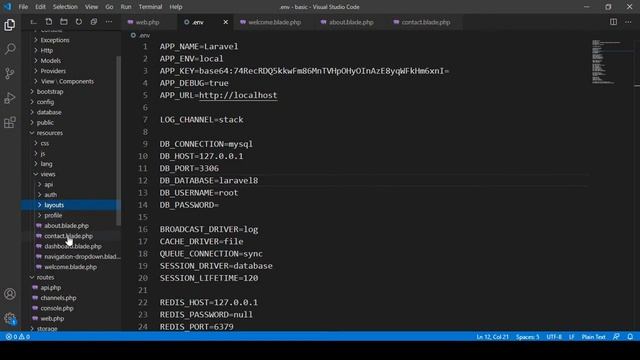The height and width of the screenshot is (360, 640).
Task: Expand the config folder
Action: click(45, 102)
